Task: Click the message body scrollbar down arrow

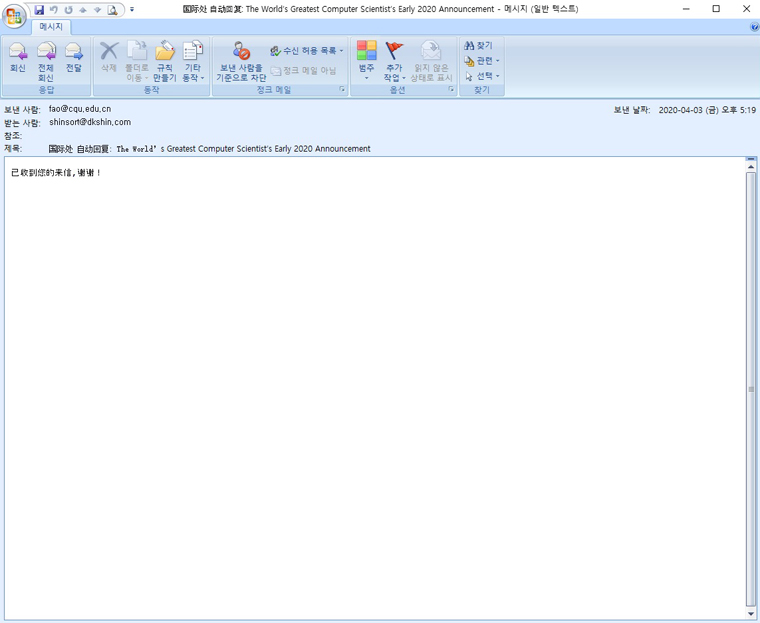Action: tap(751, 613)
